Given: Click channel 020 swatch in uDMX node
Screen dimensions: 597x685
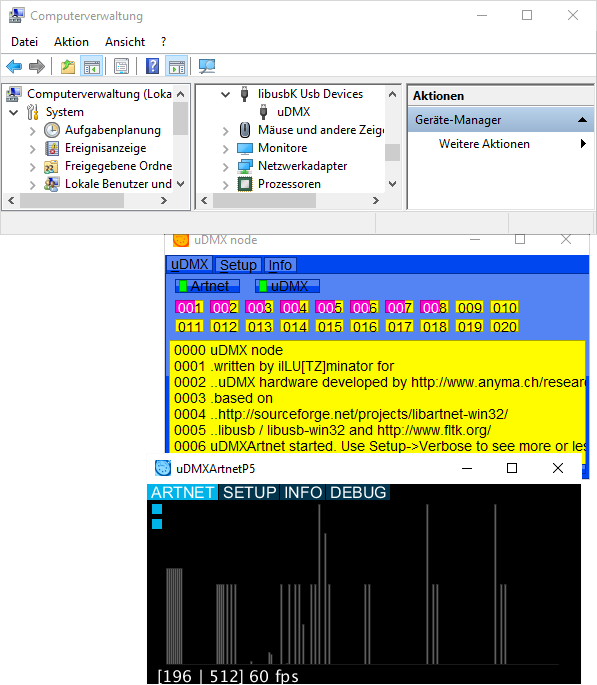Looking at the screenshot, I should pos(504,327).
